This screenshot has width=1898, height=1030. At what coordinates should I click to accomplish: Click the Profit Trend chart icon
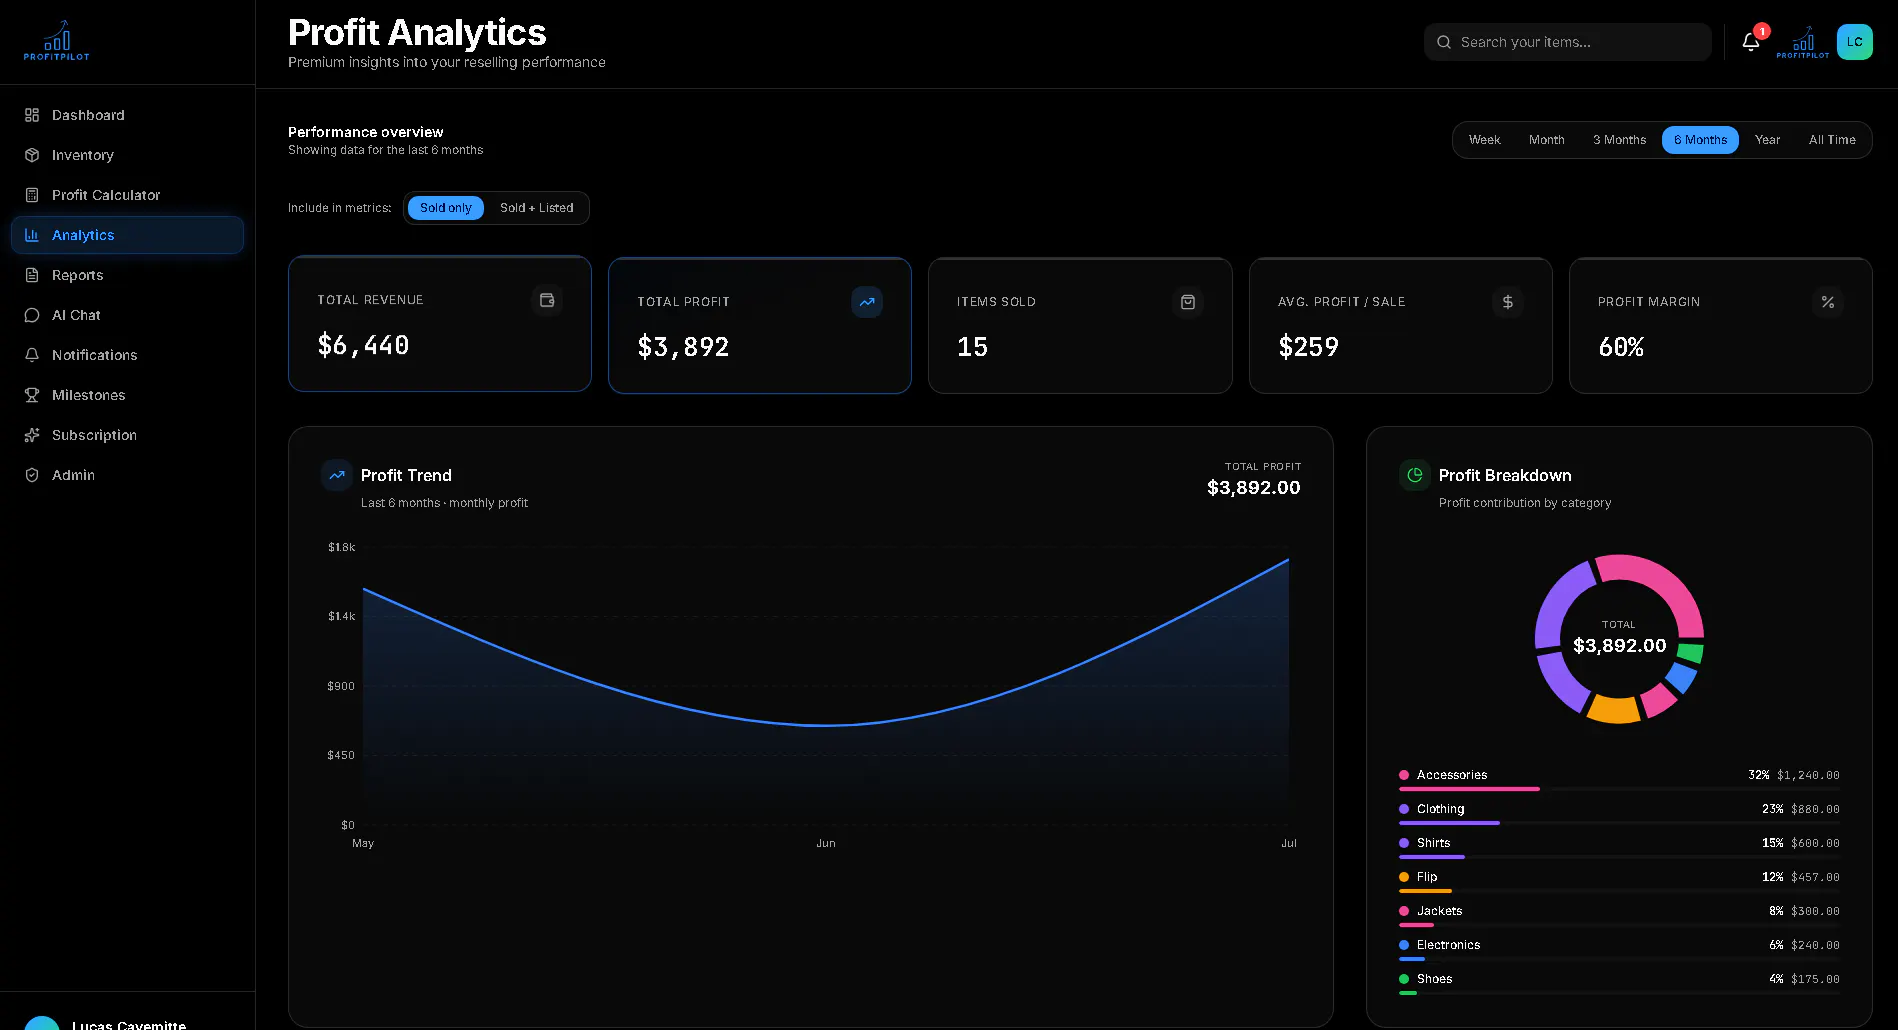(337, 475)
